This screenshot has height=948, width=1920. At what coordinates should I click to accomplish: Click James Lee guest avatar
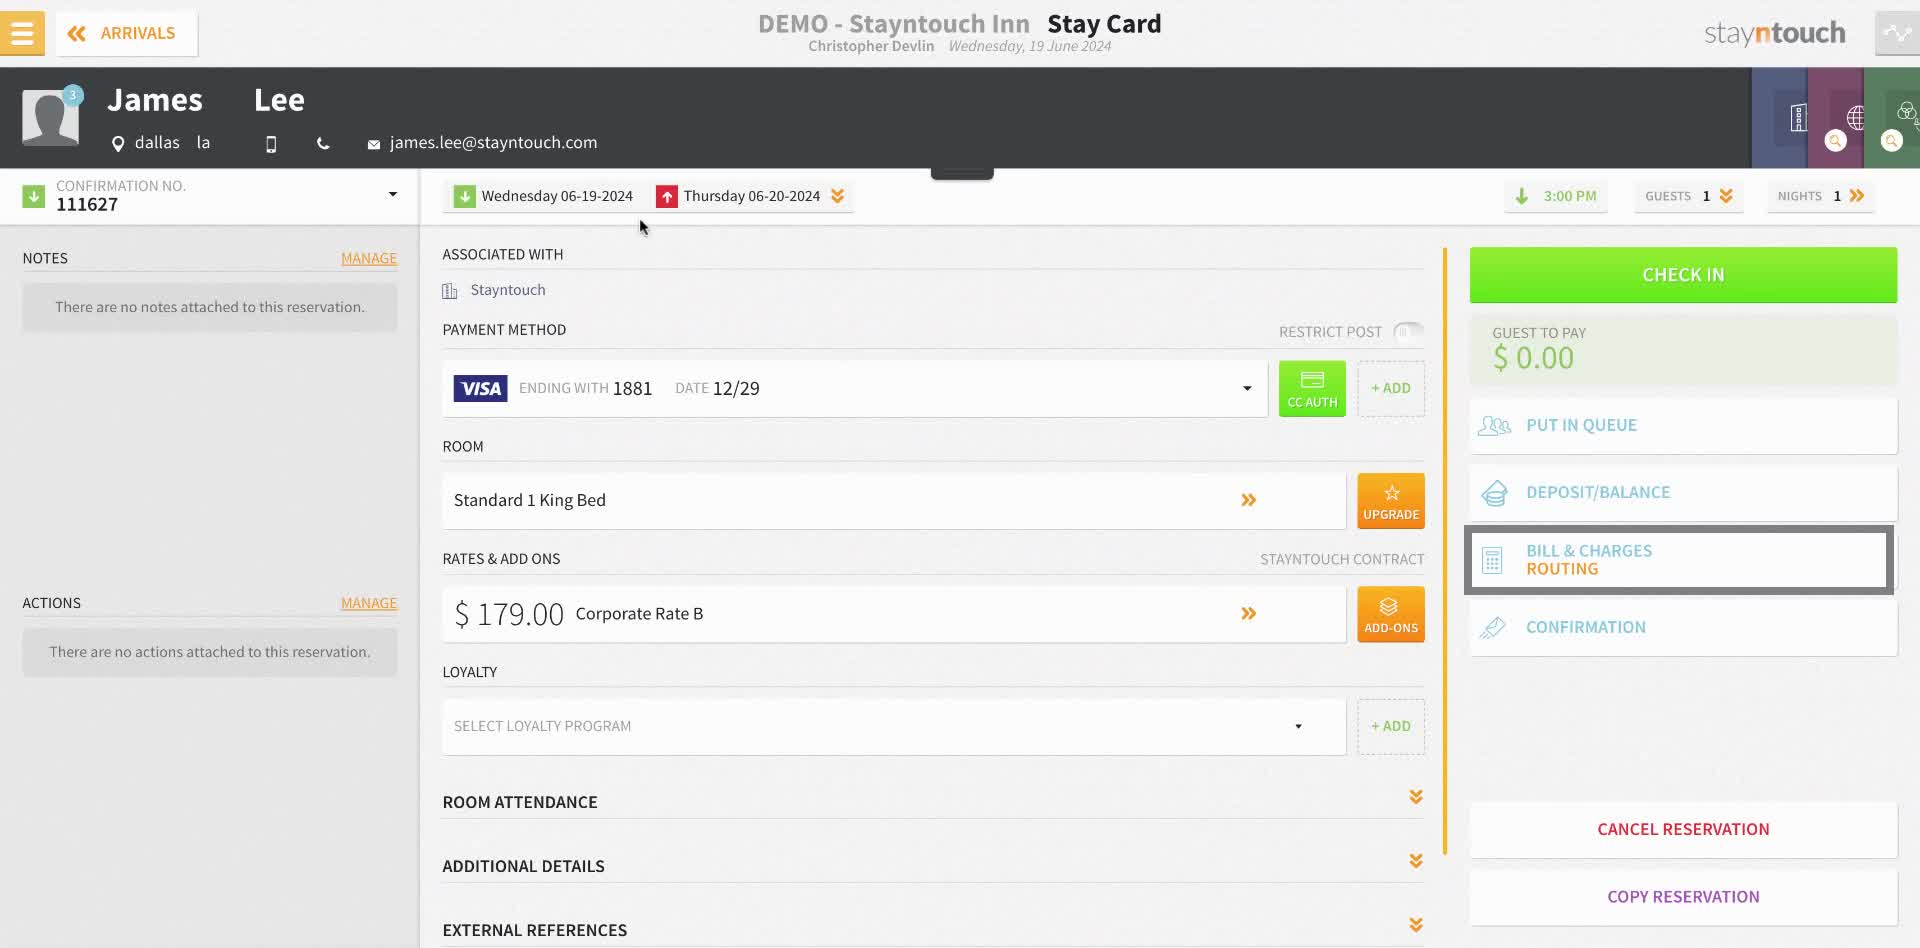(50, 117)
